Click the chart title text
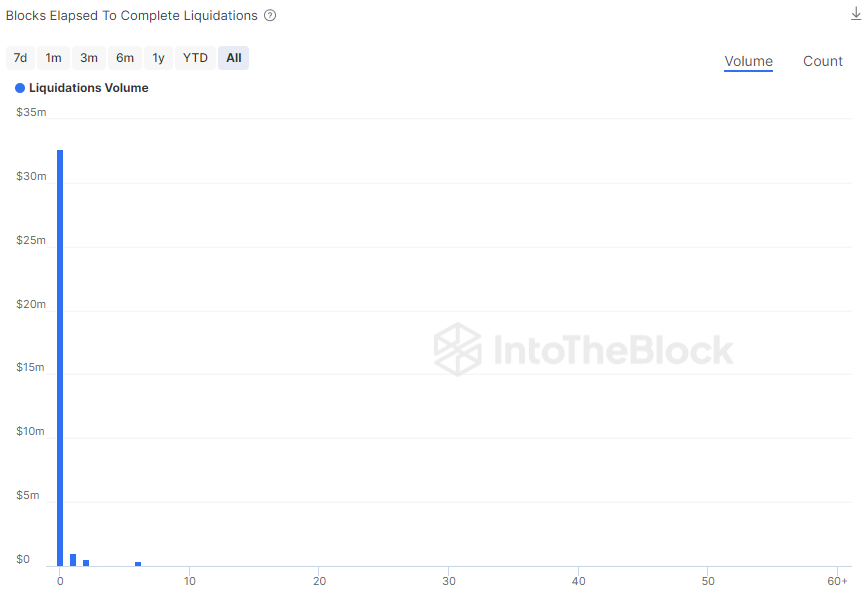Viewport: 867px width, 592px height. coord(132,16)
